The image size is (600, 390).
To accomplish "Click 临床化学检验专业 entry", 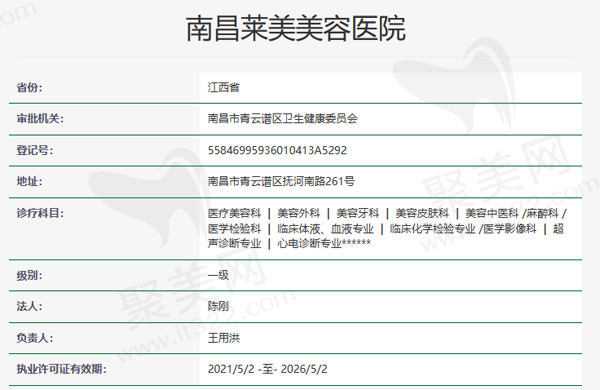I will [x=433, y=229].
